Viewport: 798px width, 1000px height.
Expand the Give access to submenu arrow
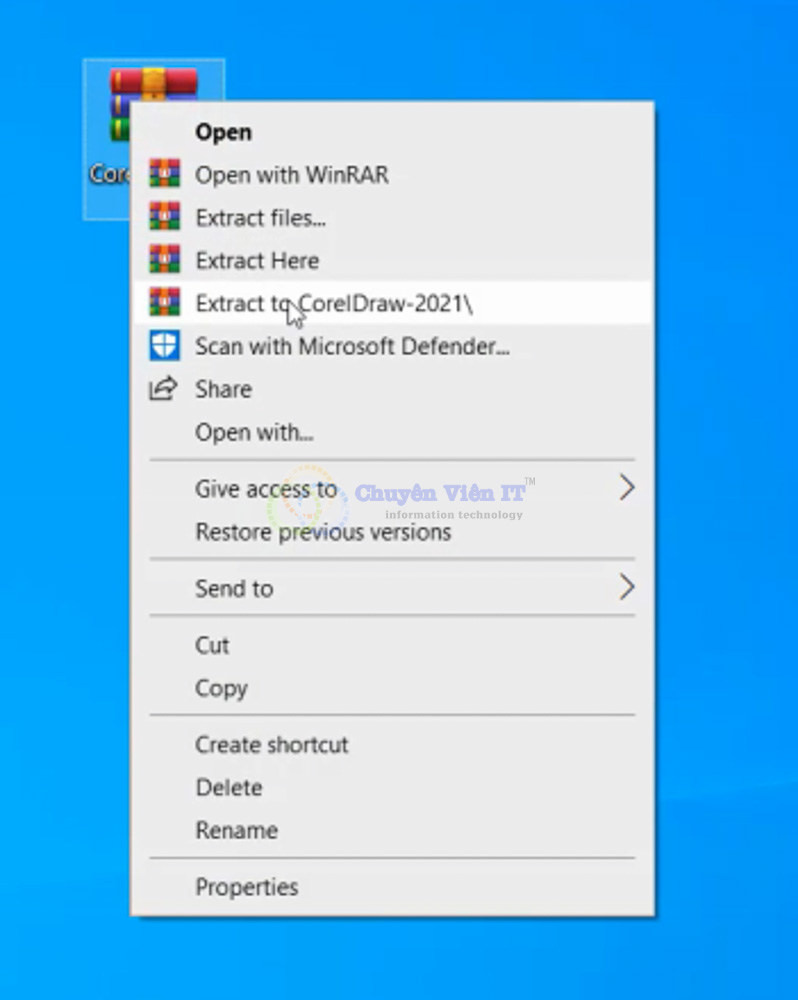click(626, 488)
